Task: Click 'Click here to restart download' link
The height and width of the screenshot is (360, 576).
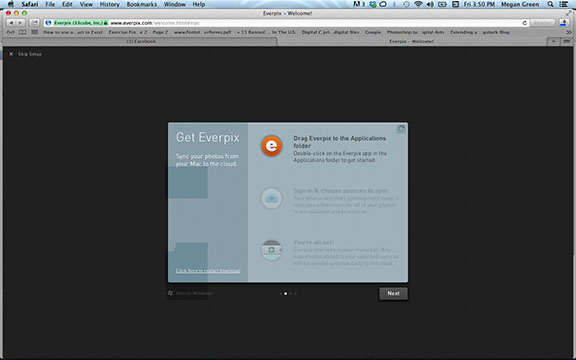Action: coord(208,271)
